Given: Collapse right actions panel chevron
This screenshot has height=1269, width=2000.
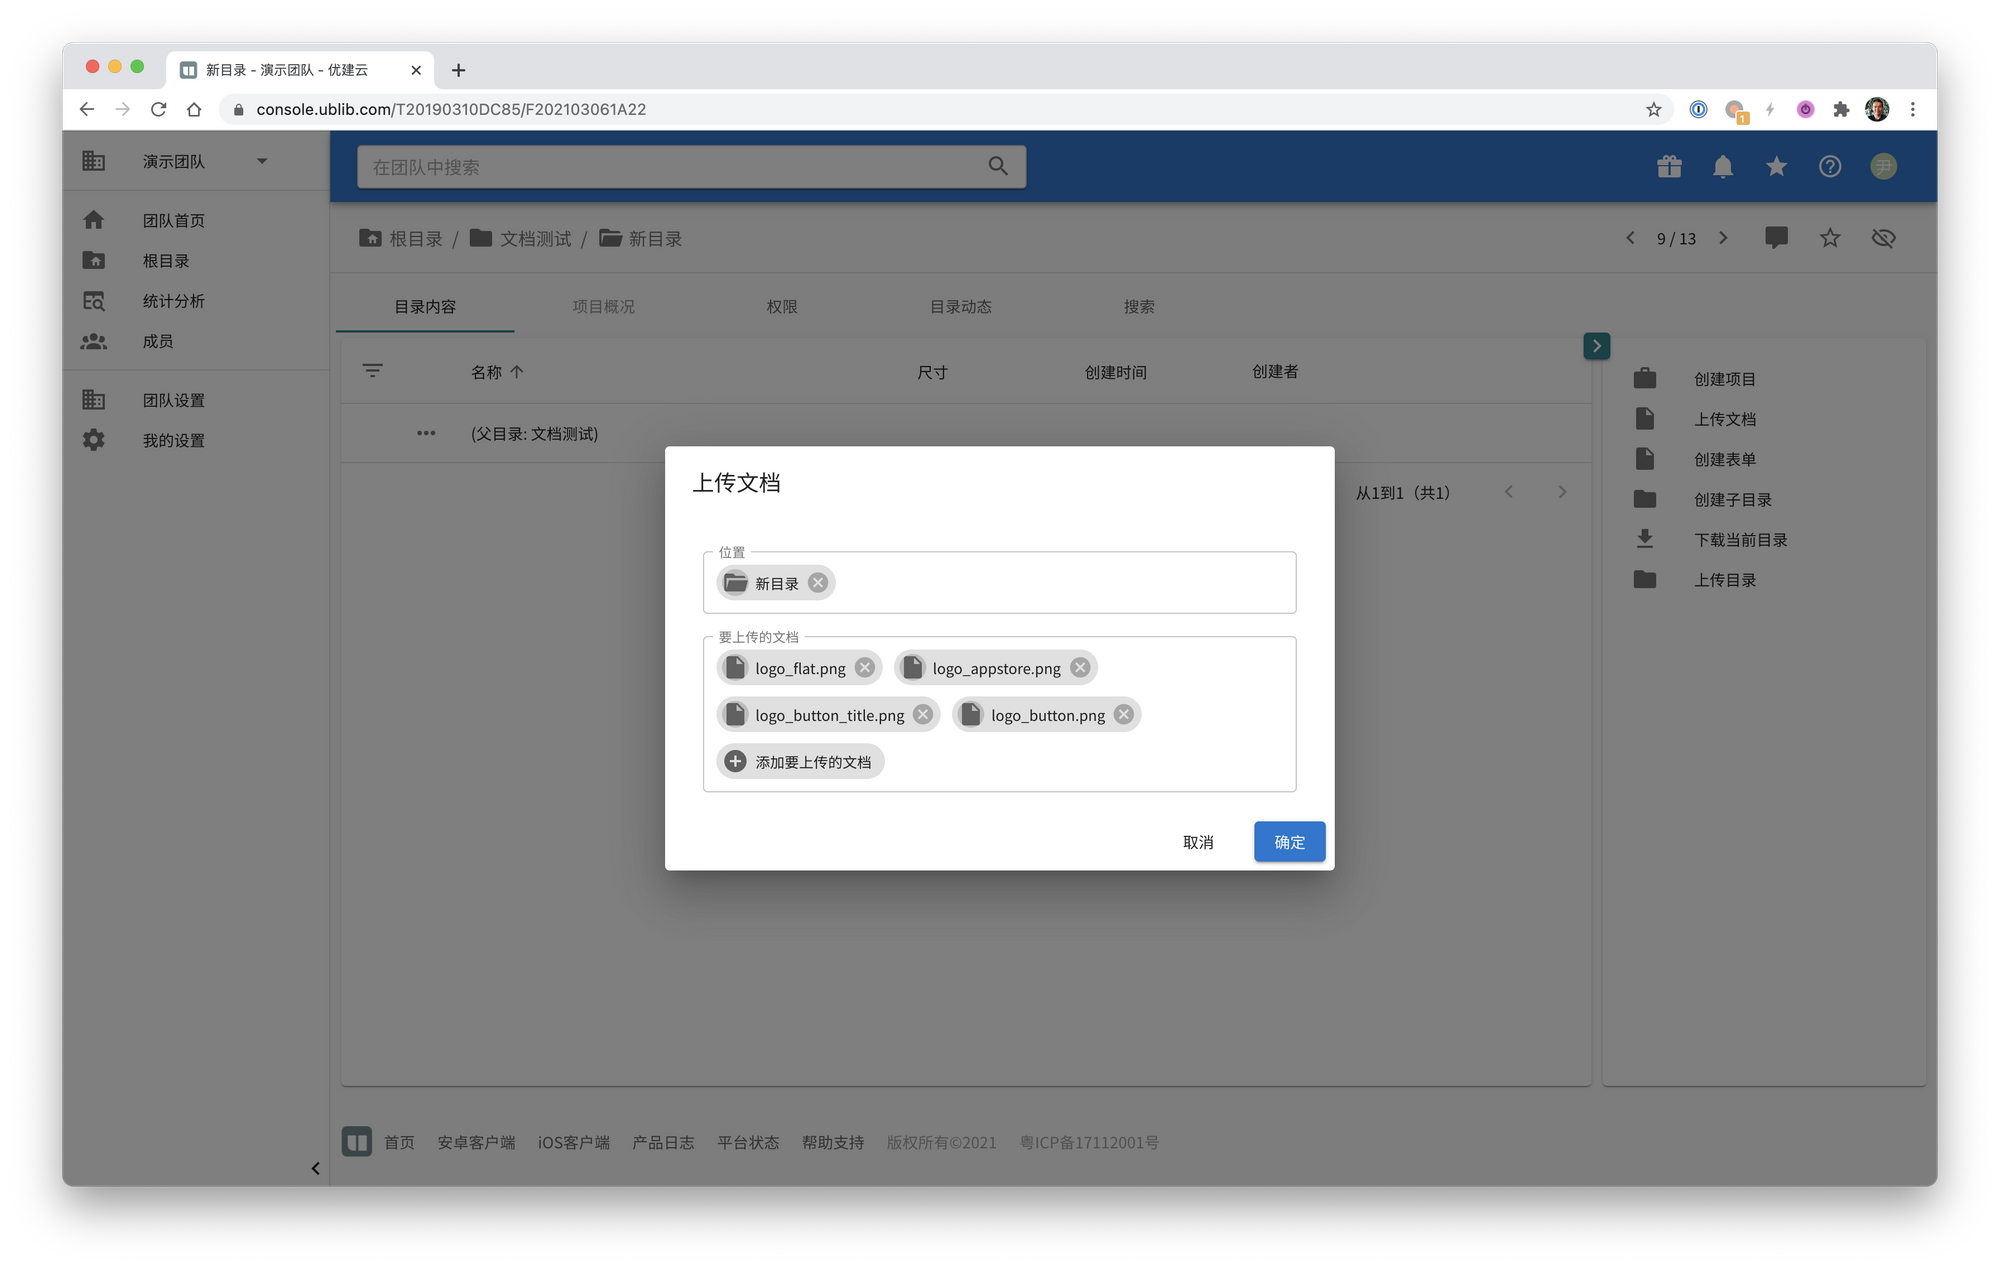Looking at the screenshot, I should (1596, 346).
